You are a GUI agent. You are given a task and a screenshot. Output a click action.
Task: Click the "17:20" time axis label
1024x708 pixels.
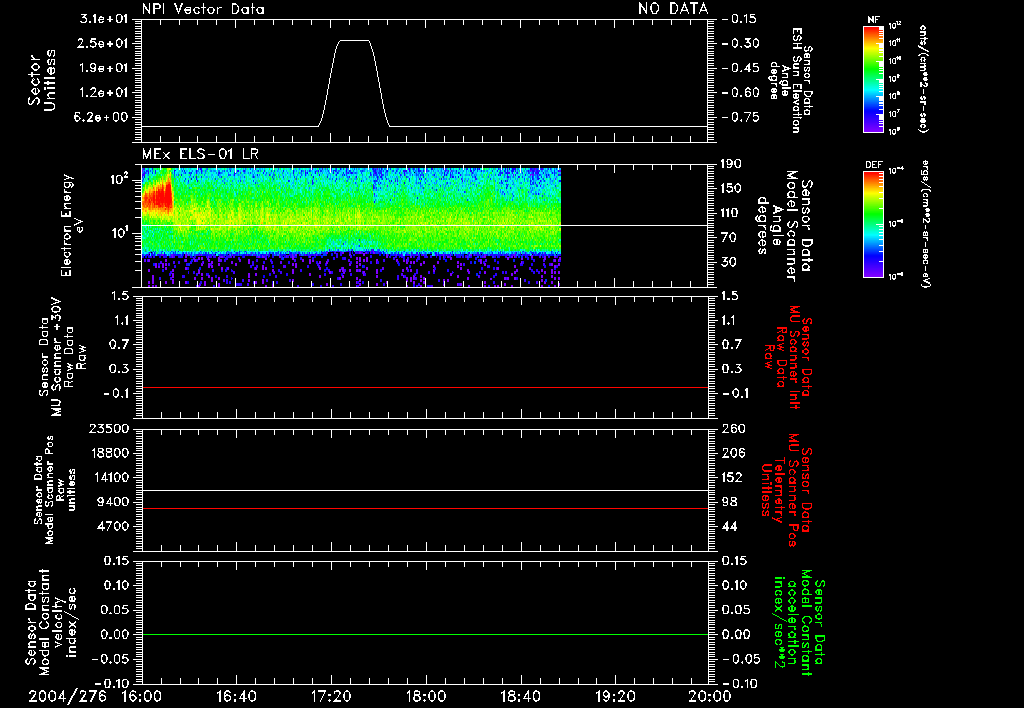[331, 697]
